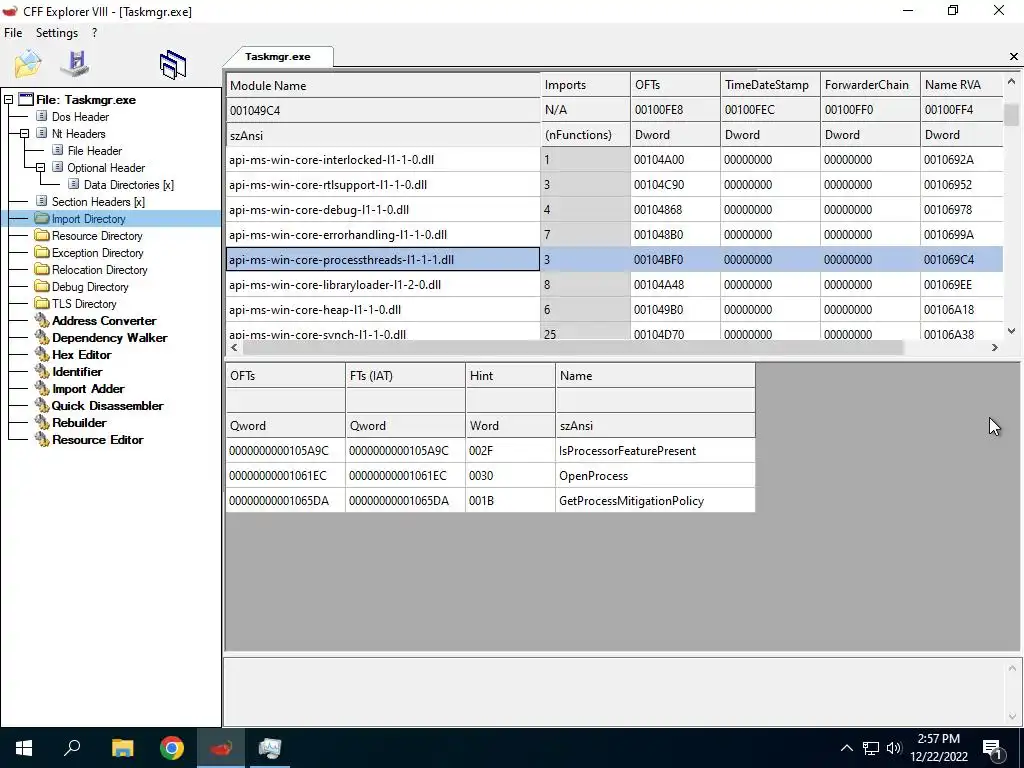Click the FTs (IAT) column header

406,376
